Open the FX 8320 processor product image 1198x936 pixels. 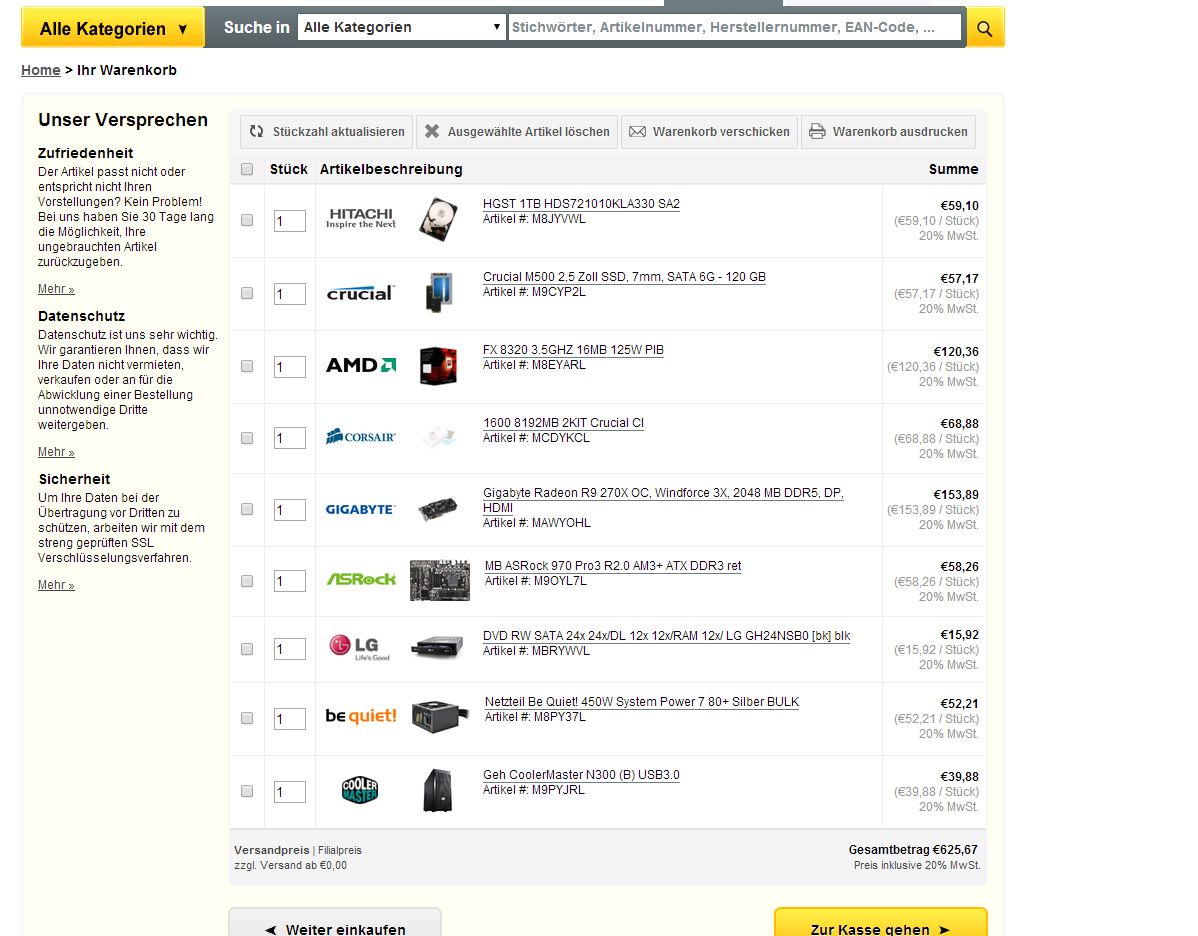pos(439,366)
